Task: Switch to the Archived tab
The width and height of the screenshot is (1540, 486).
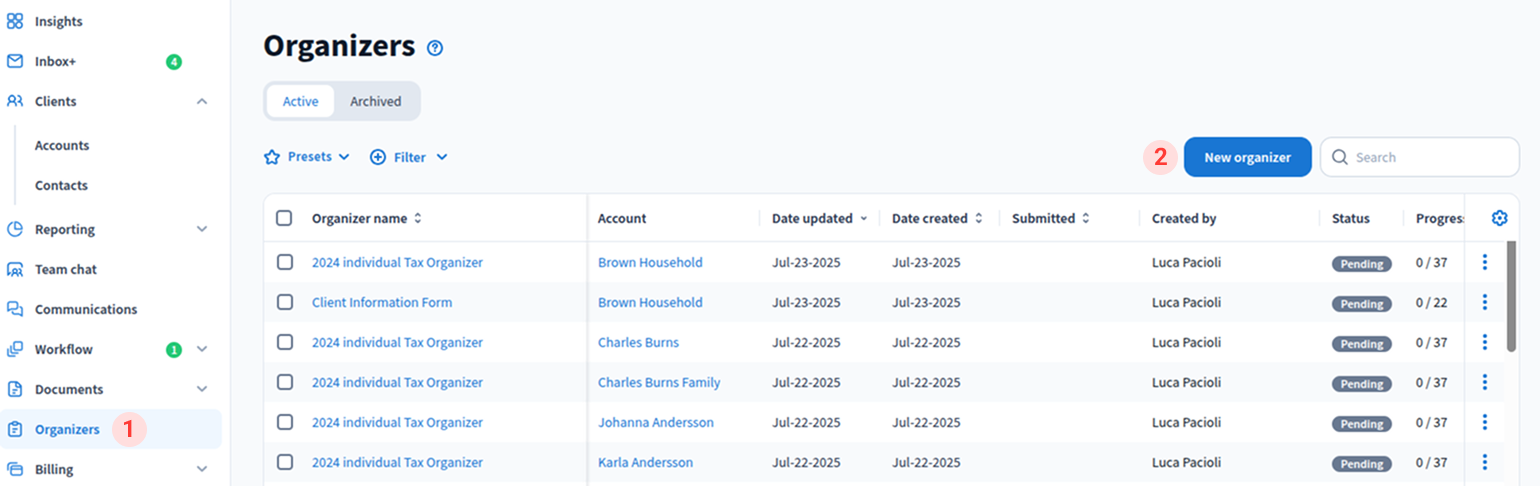Action: (375, 101)
